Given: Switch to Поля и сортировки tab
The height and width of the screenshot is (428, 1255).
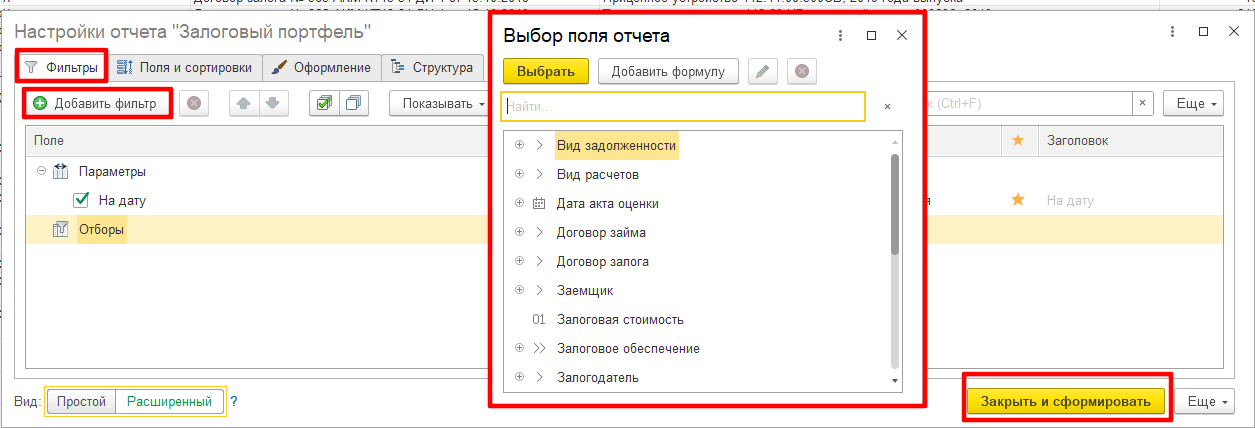Looking at the screenshot, I should [x=185, y=68].
